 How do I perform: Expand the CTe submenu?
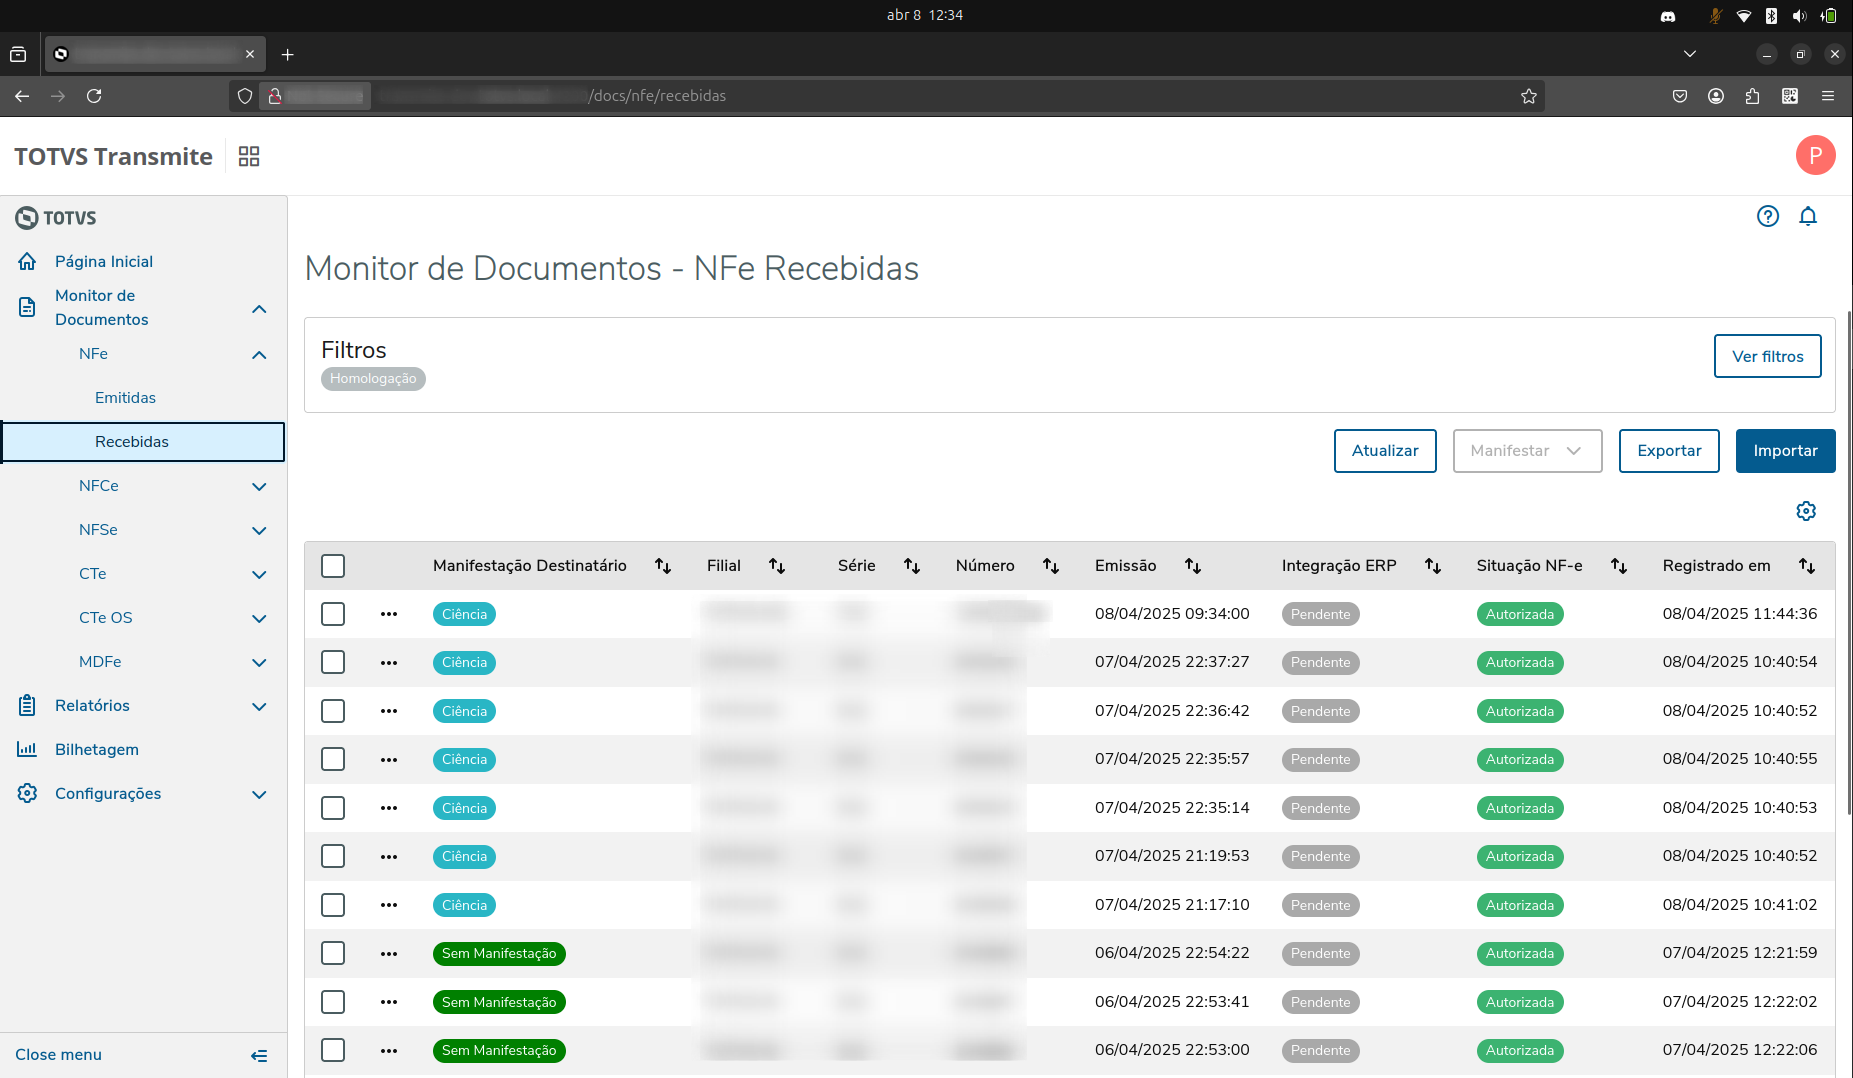click(x=259, y=575)
